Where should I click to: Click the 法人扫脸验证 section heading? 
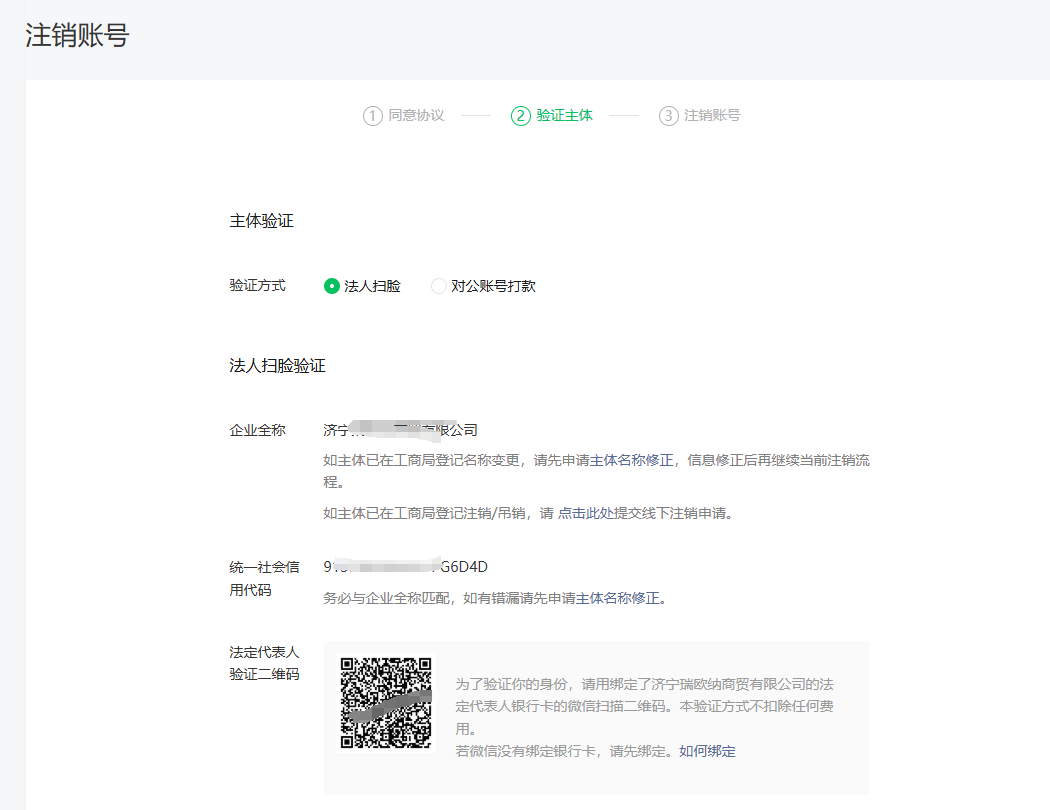277,366
